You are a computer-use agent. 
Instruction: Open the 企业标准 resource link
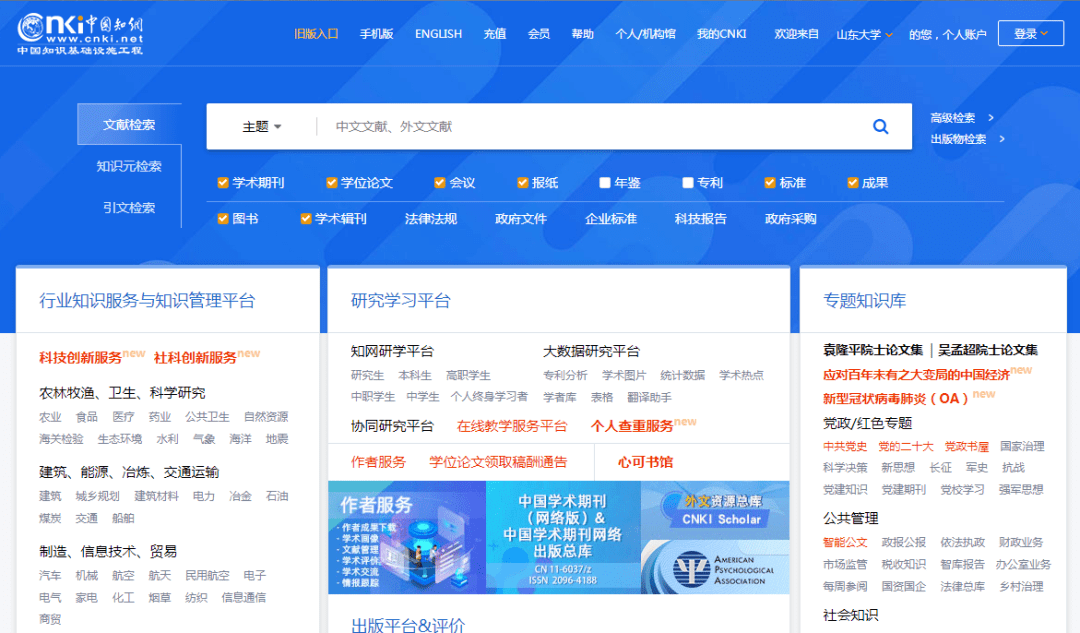(611, 219)
